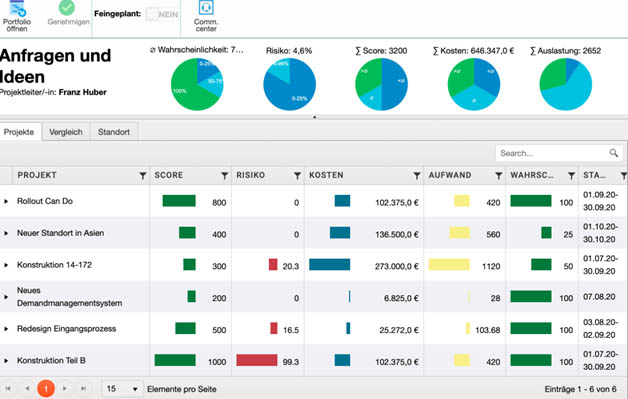The width and height of the screenshot is (628, 399).
Task: Click the panel collapse handle below the charts
Action: pyautogui.click(x=314, y=117)
